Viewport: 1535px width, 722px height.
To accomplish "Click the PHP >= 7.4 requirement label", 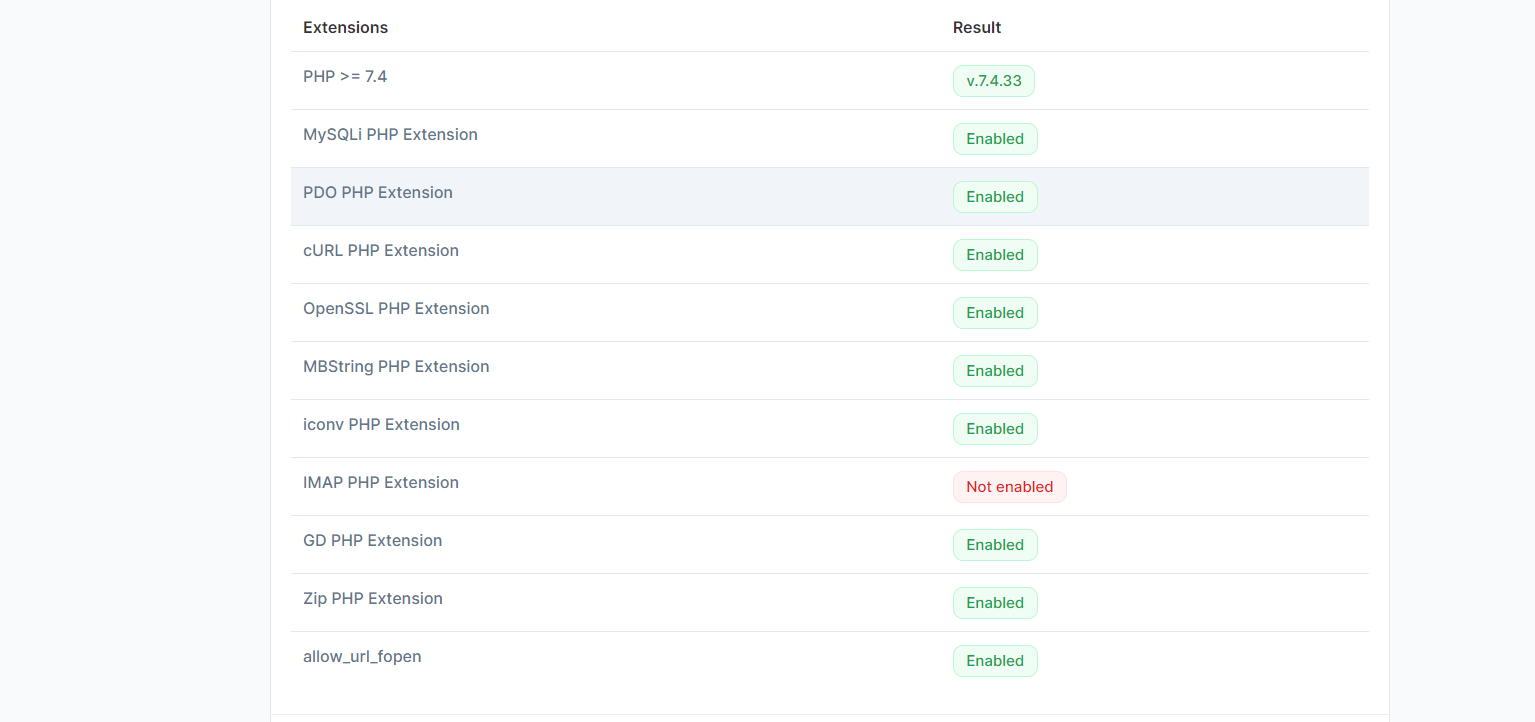I will click(345, 76).
